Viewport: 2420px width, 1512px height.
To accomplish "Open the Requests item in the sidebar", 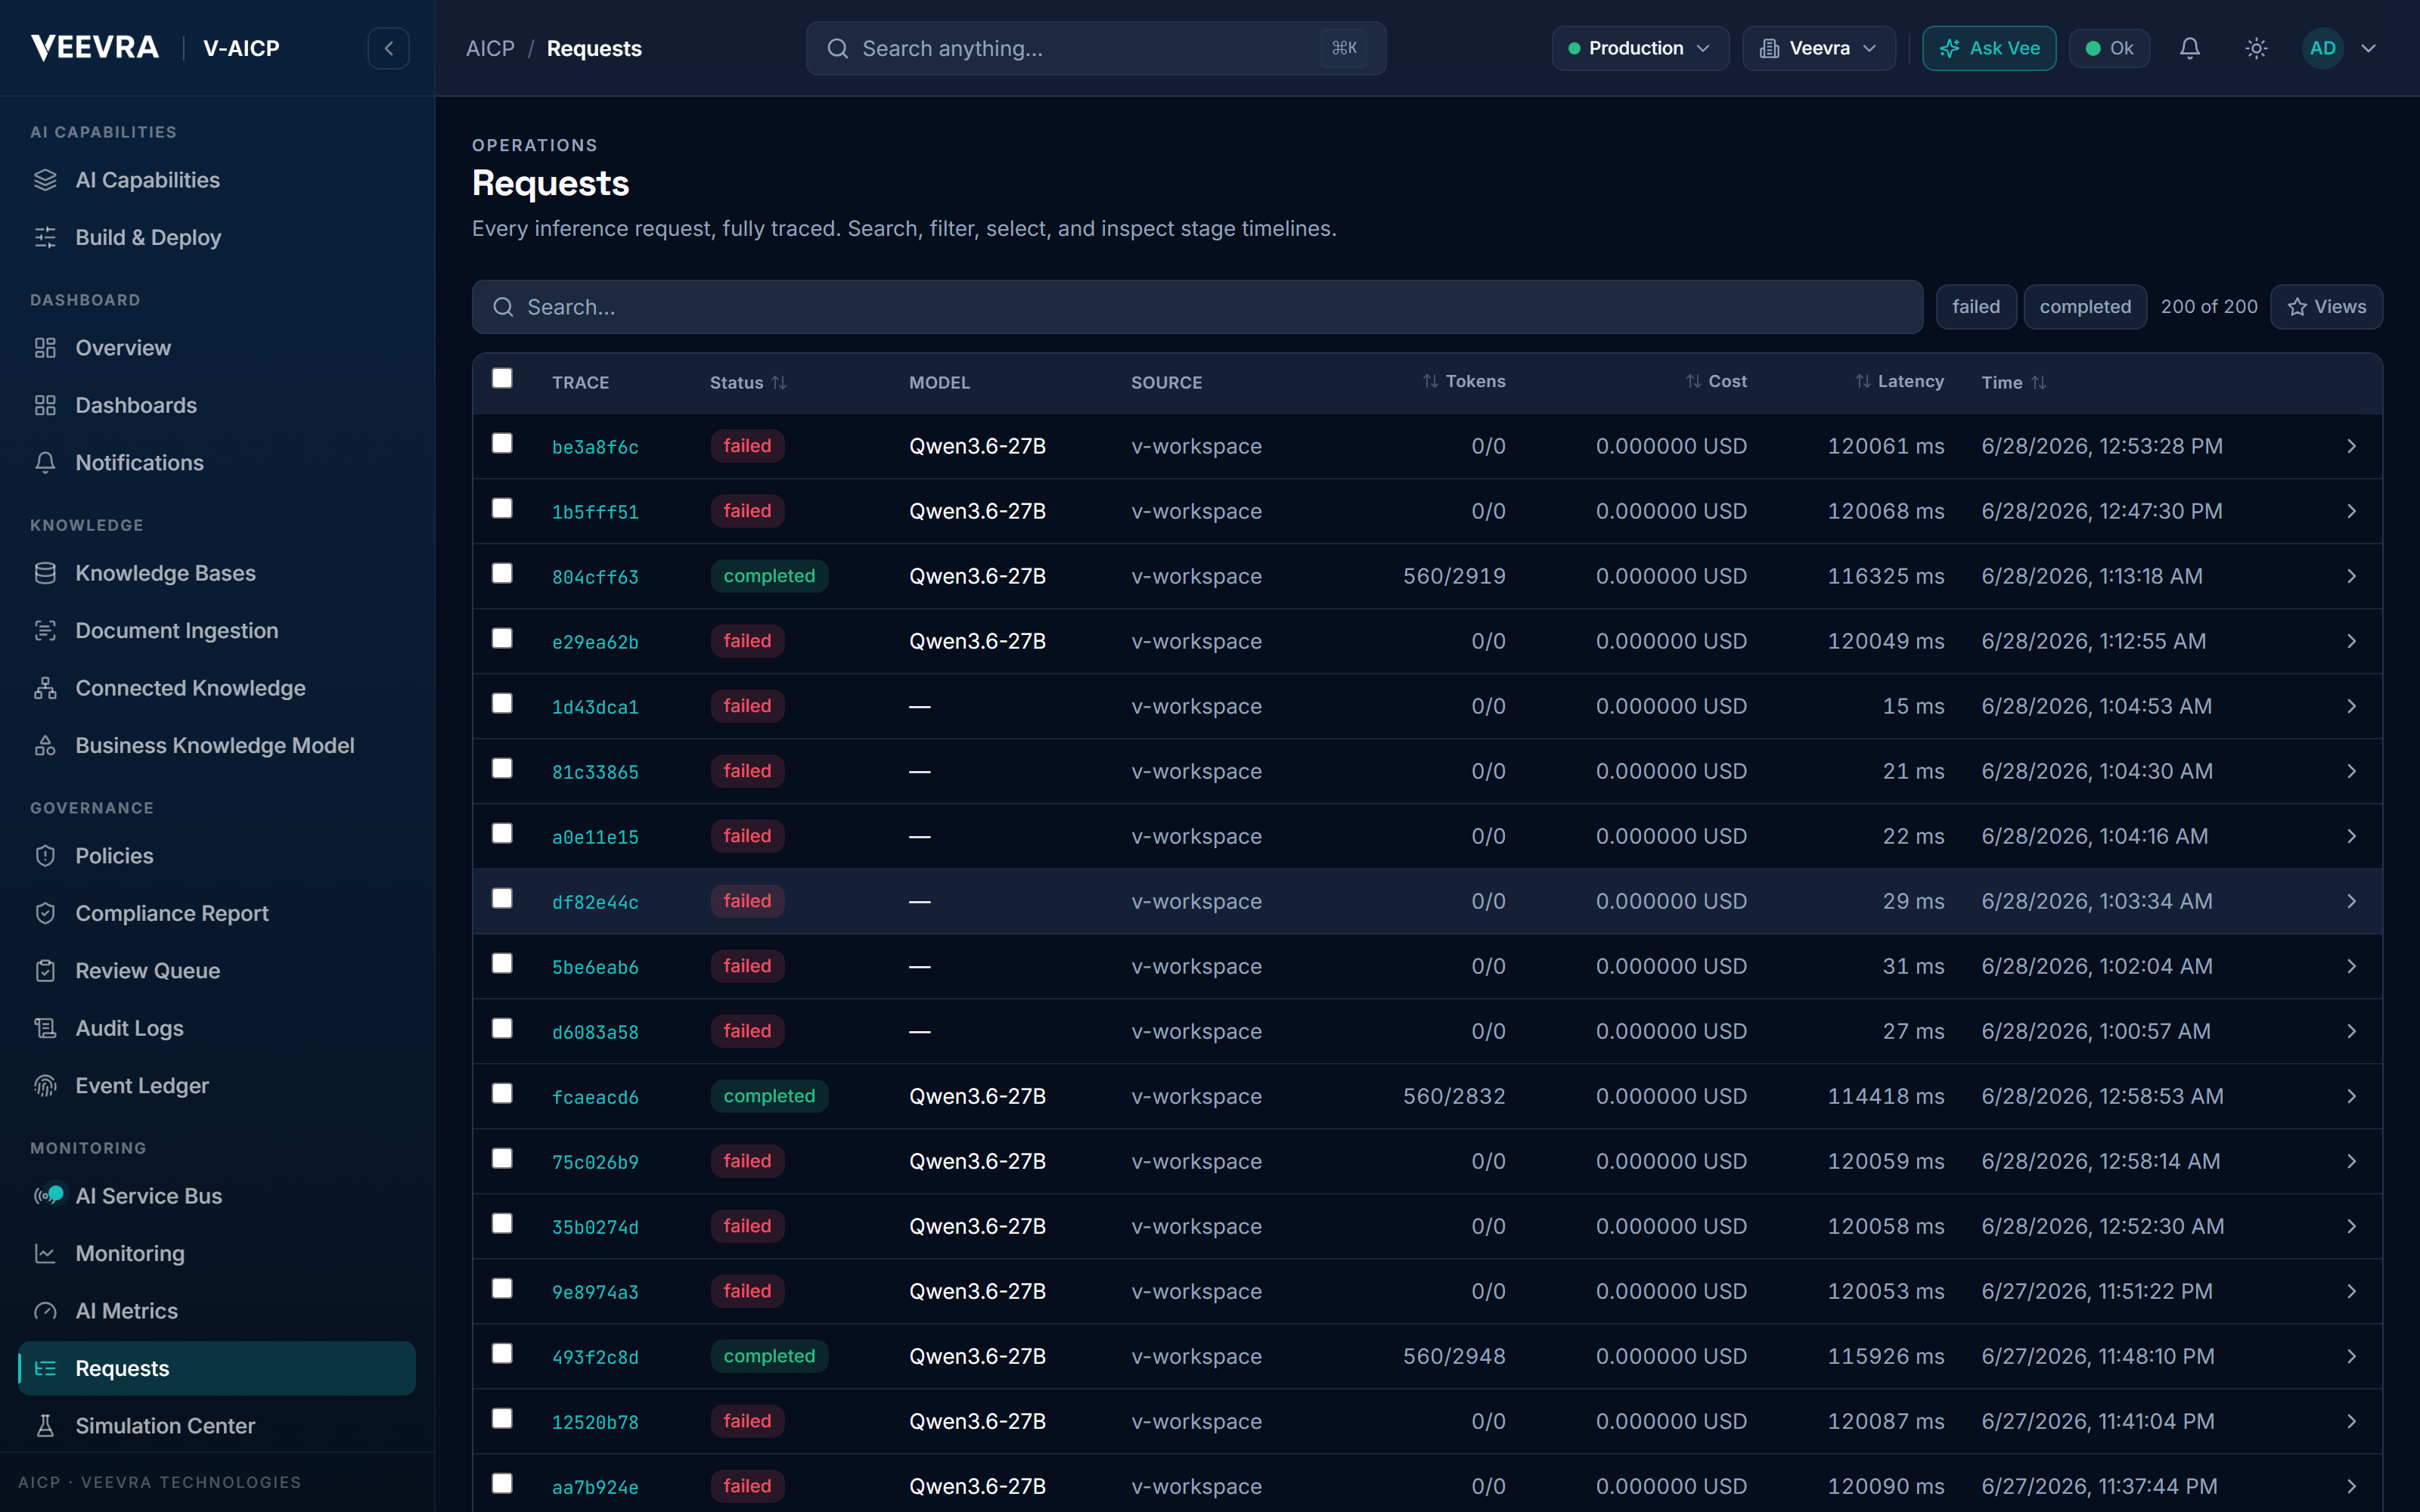I will pos(217,1368).
